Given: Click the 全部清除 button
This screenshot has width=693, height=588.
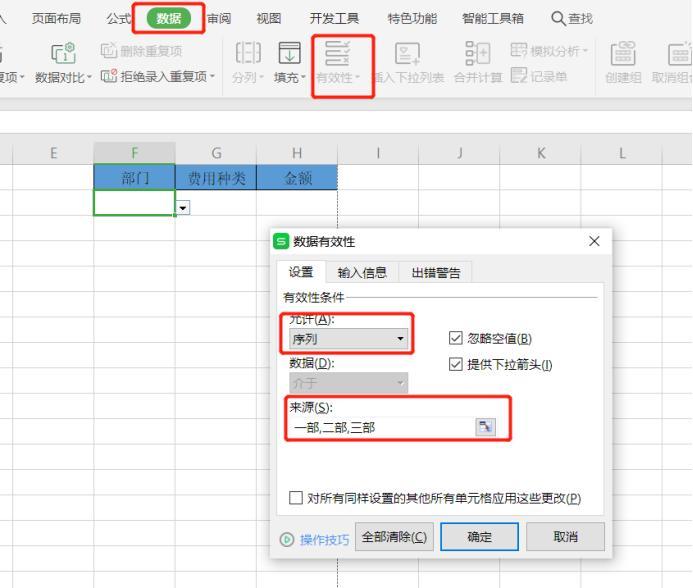Looking at the screenshot, I should coord(394,537).
